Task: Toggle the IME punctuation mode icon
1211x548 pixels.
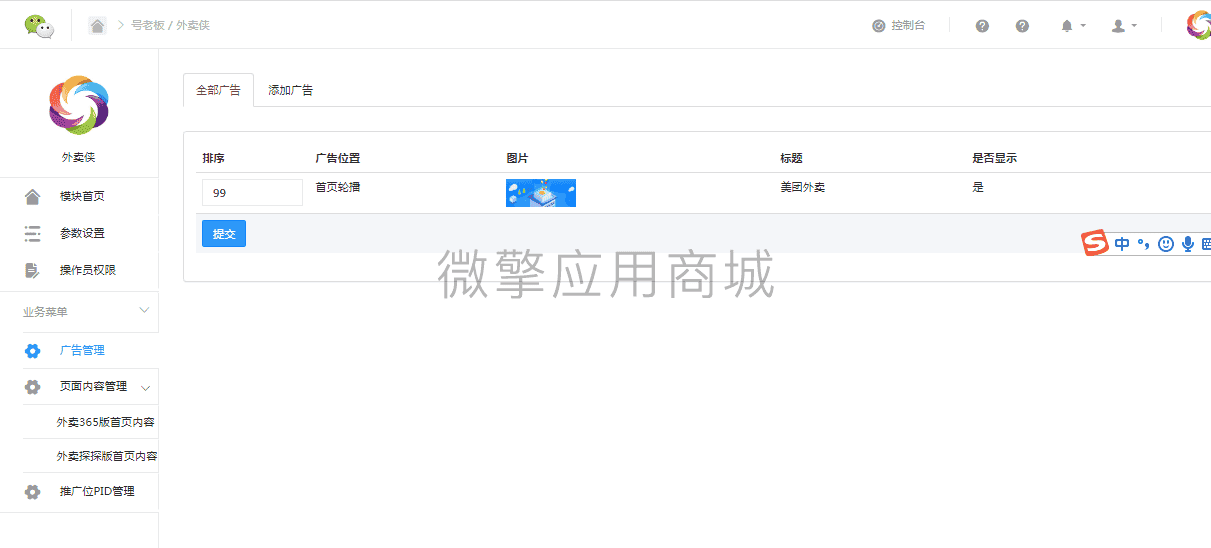Action: (1144, 243)
